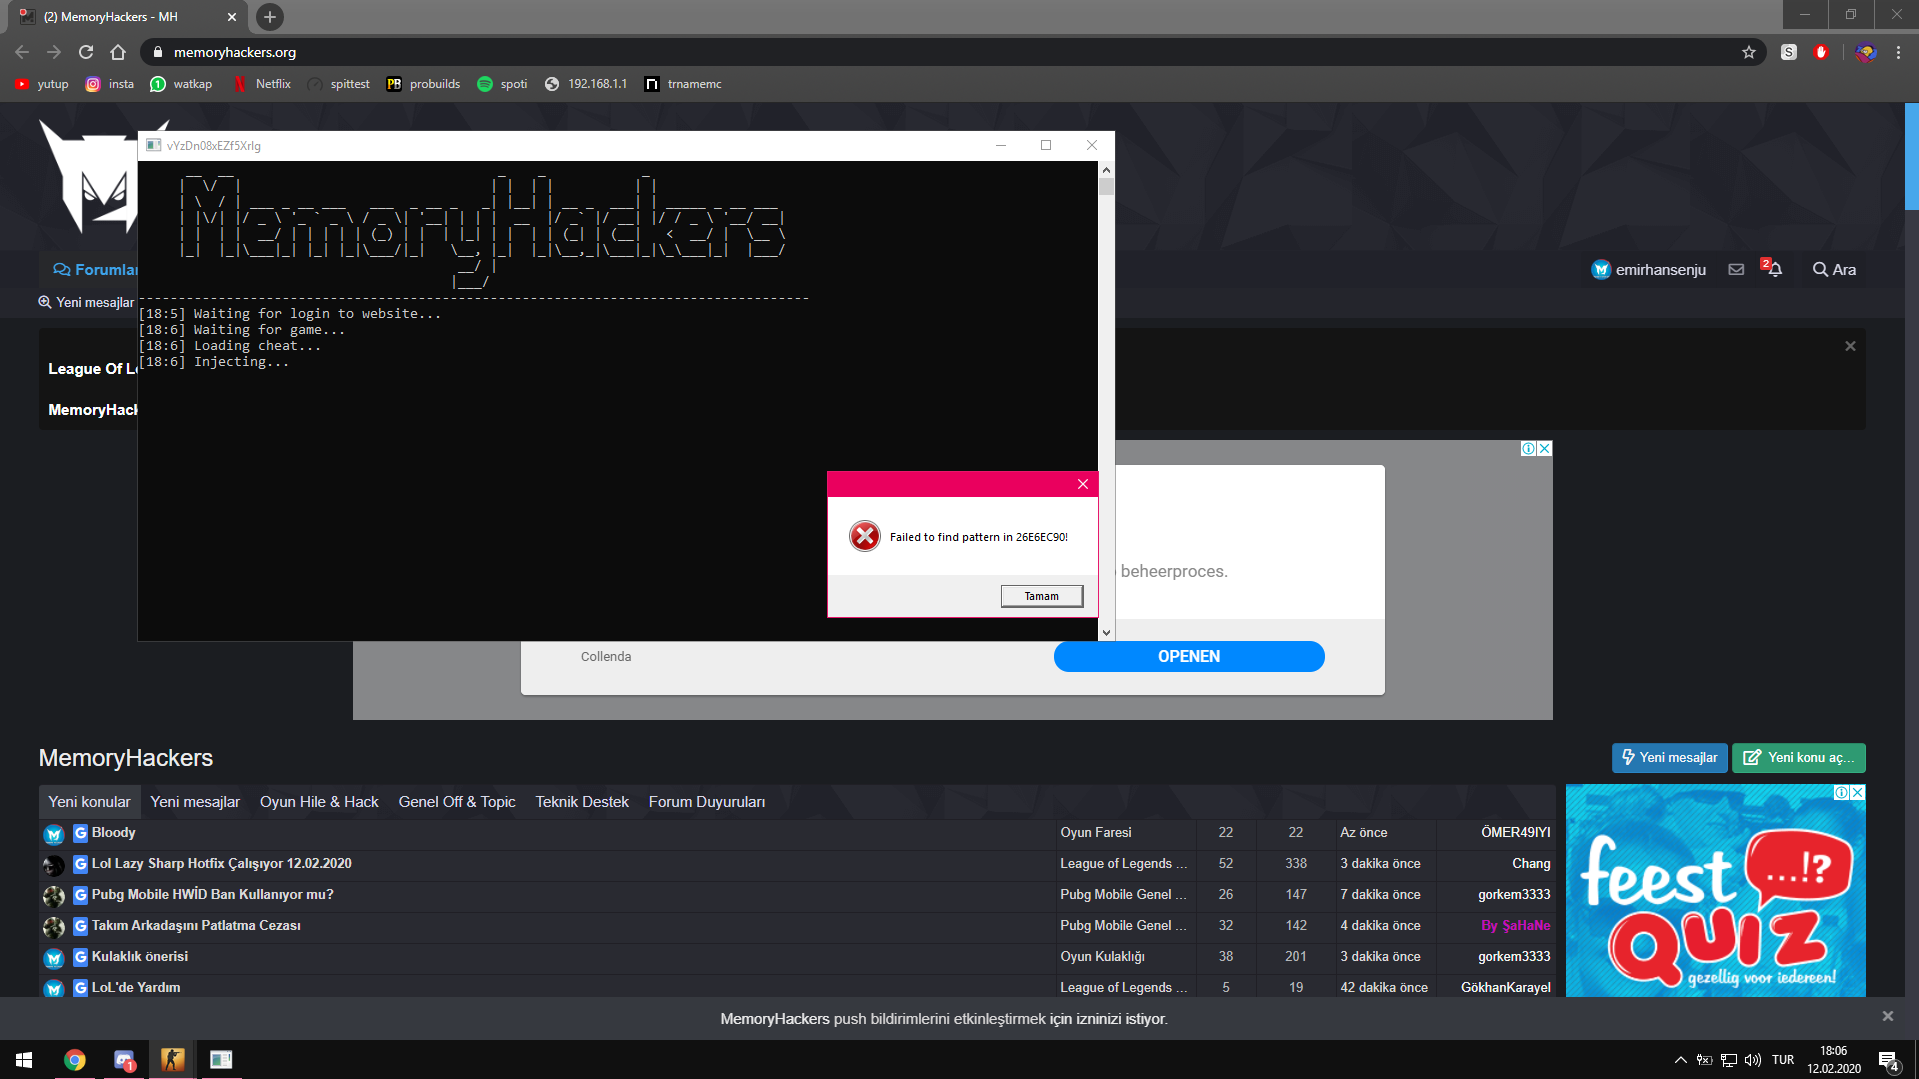The width and height of the screenshot is (1919, 1079).
Task: Open Counter-Strike from the taskbar
Action: pyautogui.click(x=172, y=1059)
